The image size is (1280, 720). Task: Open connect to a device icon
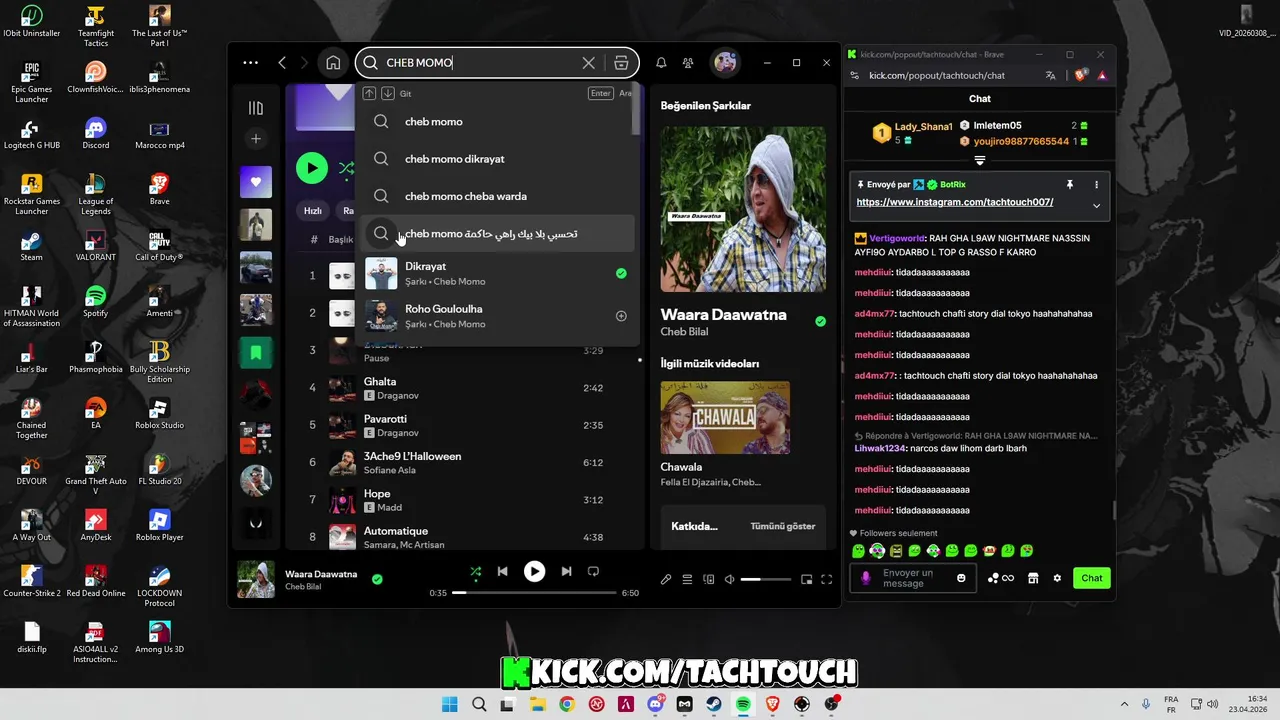pyautogui.click(x=708, y=579)
